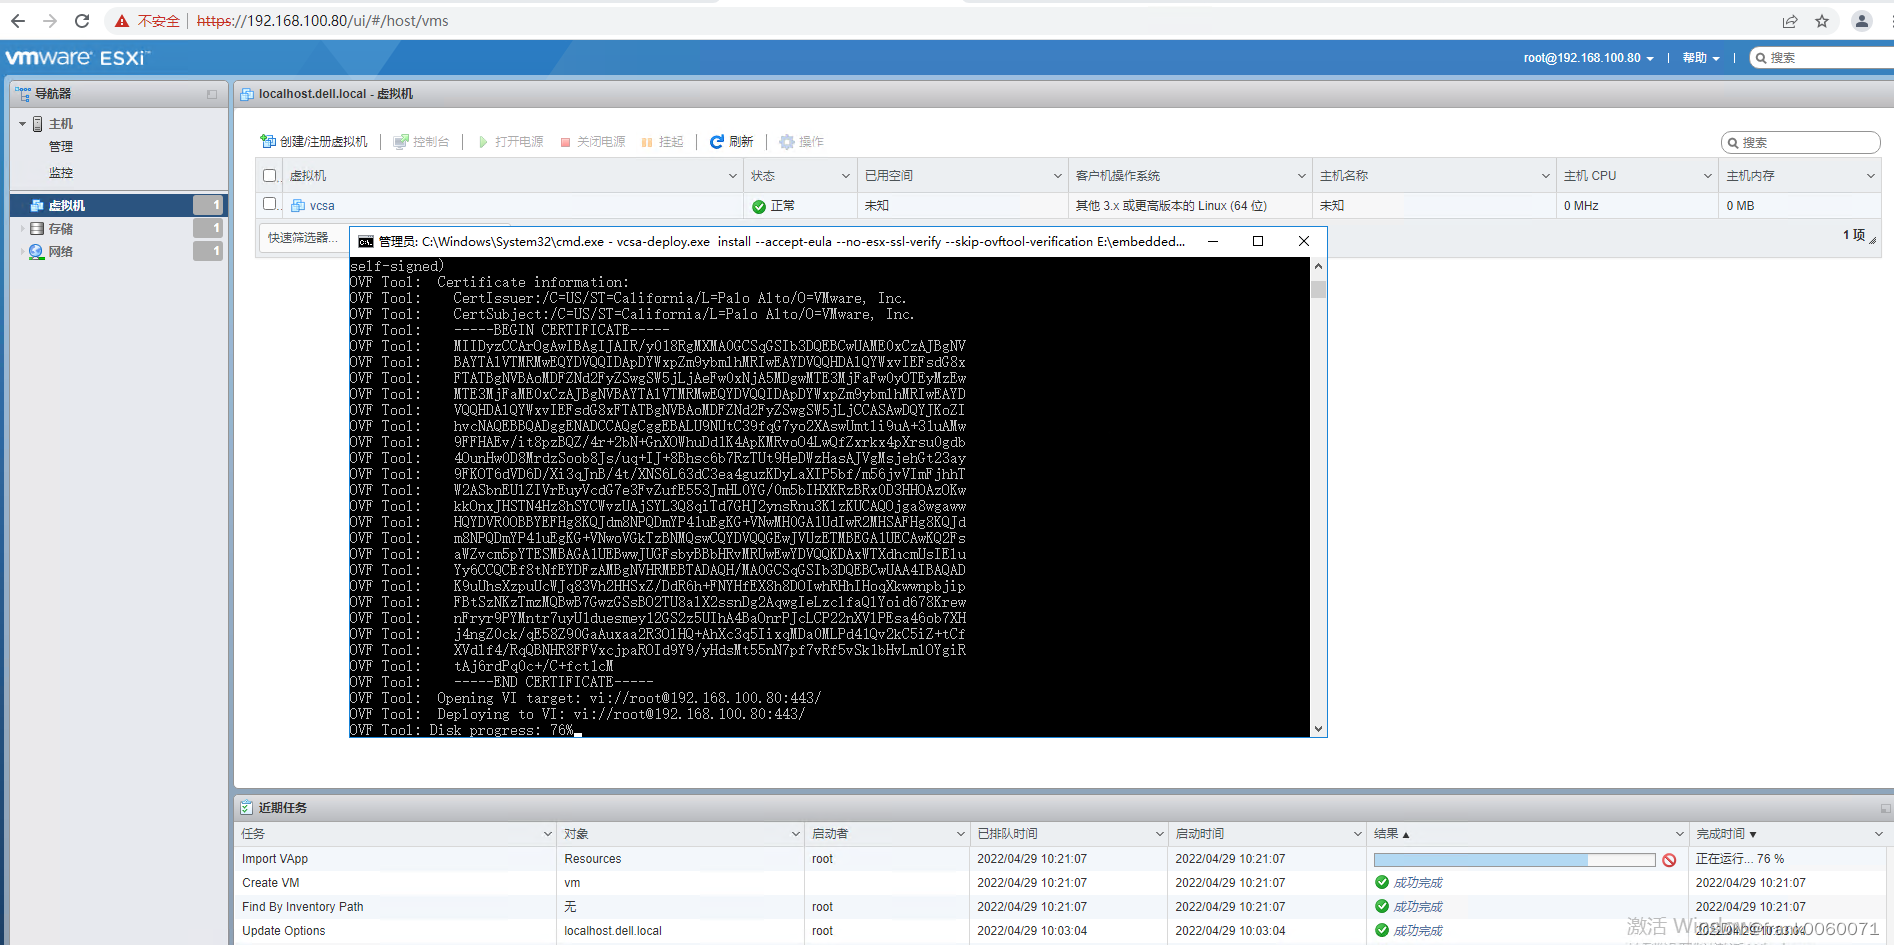Screen dimensions: 1894x945
Task: Click the 快速筛选器 quick filter menu
Action: tap(303, 237)
